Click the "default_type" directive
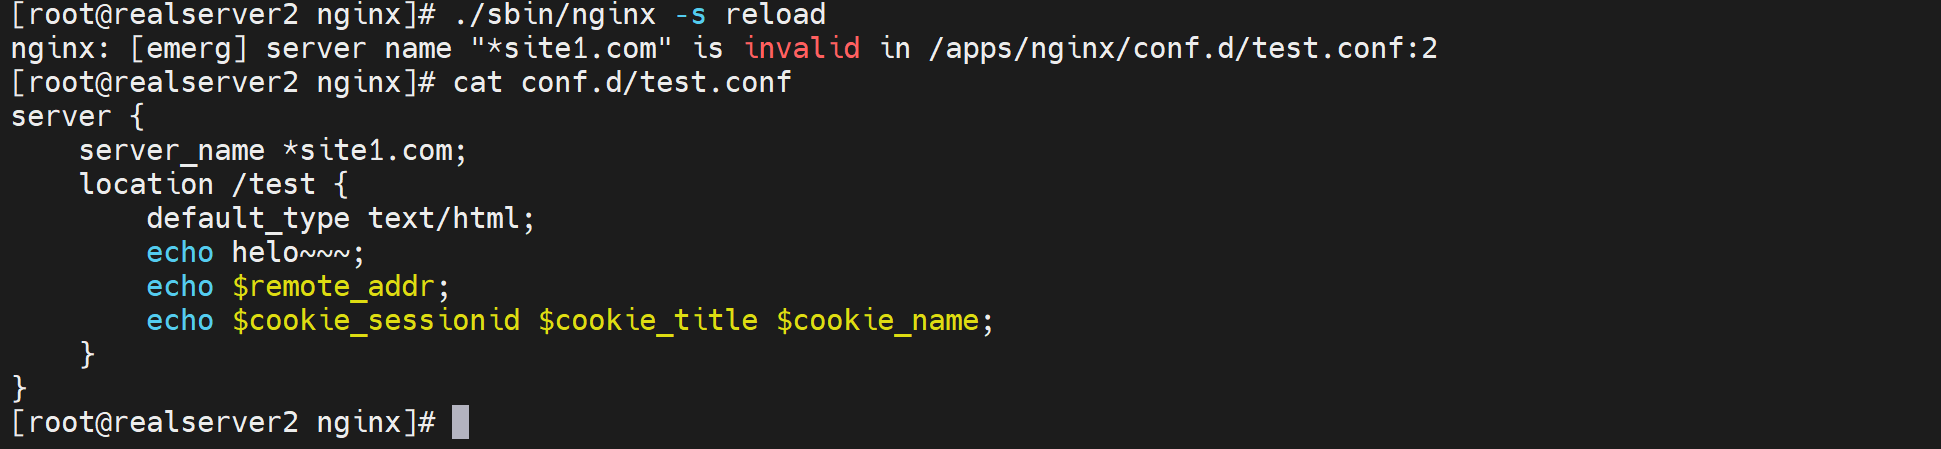Viewport: 1941px width, 449px height. coord(248,218)
